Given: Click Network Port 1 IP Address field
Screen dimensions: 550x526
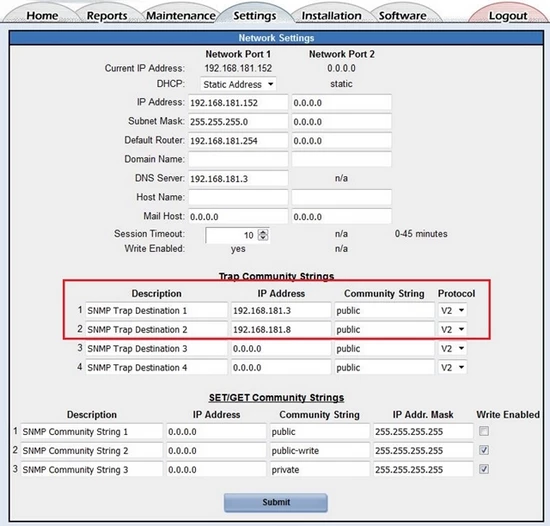Looking at the screenshot, I should [238, 103].
